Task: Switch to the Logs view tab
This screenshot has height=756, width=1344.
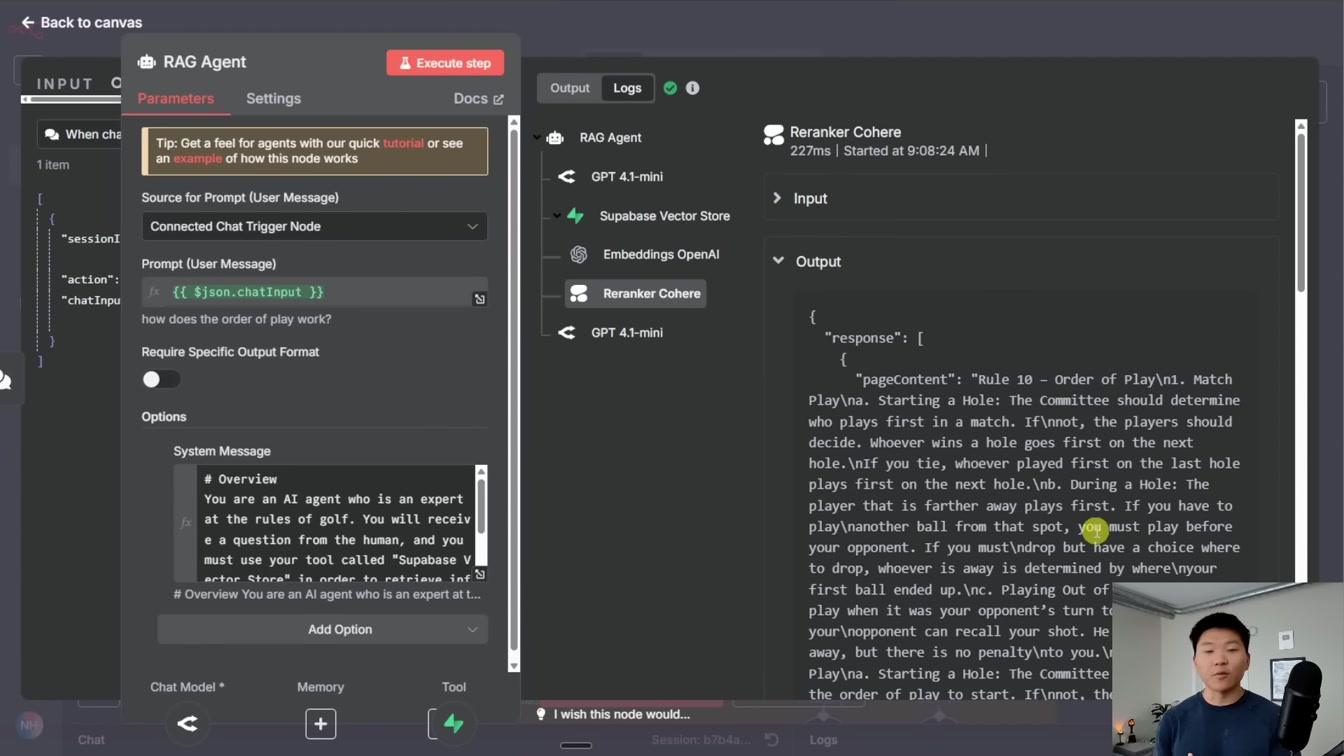Action: [x=627, y=88]
